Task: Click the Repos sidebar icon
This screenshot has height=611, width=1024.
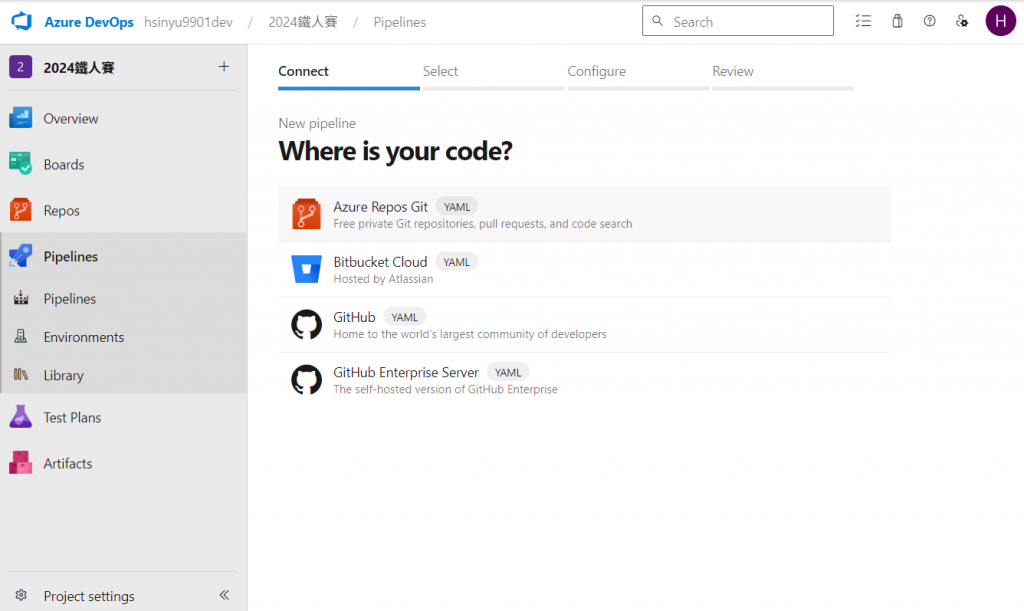Action: pos(20,210)
